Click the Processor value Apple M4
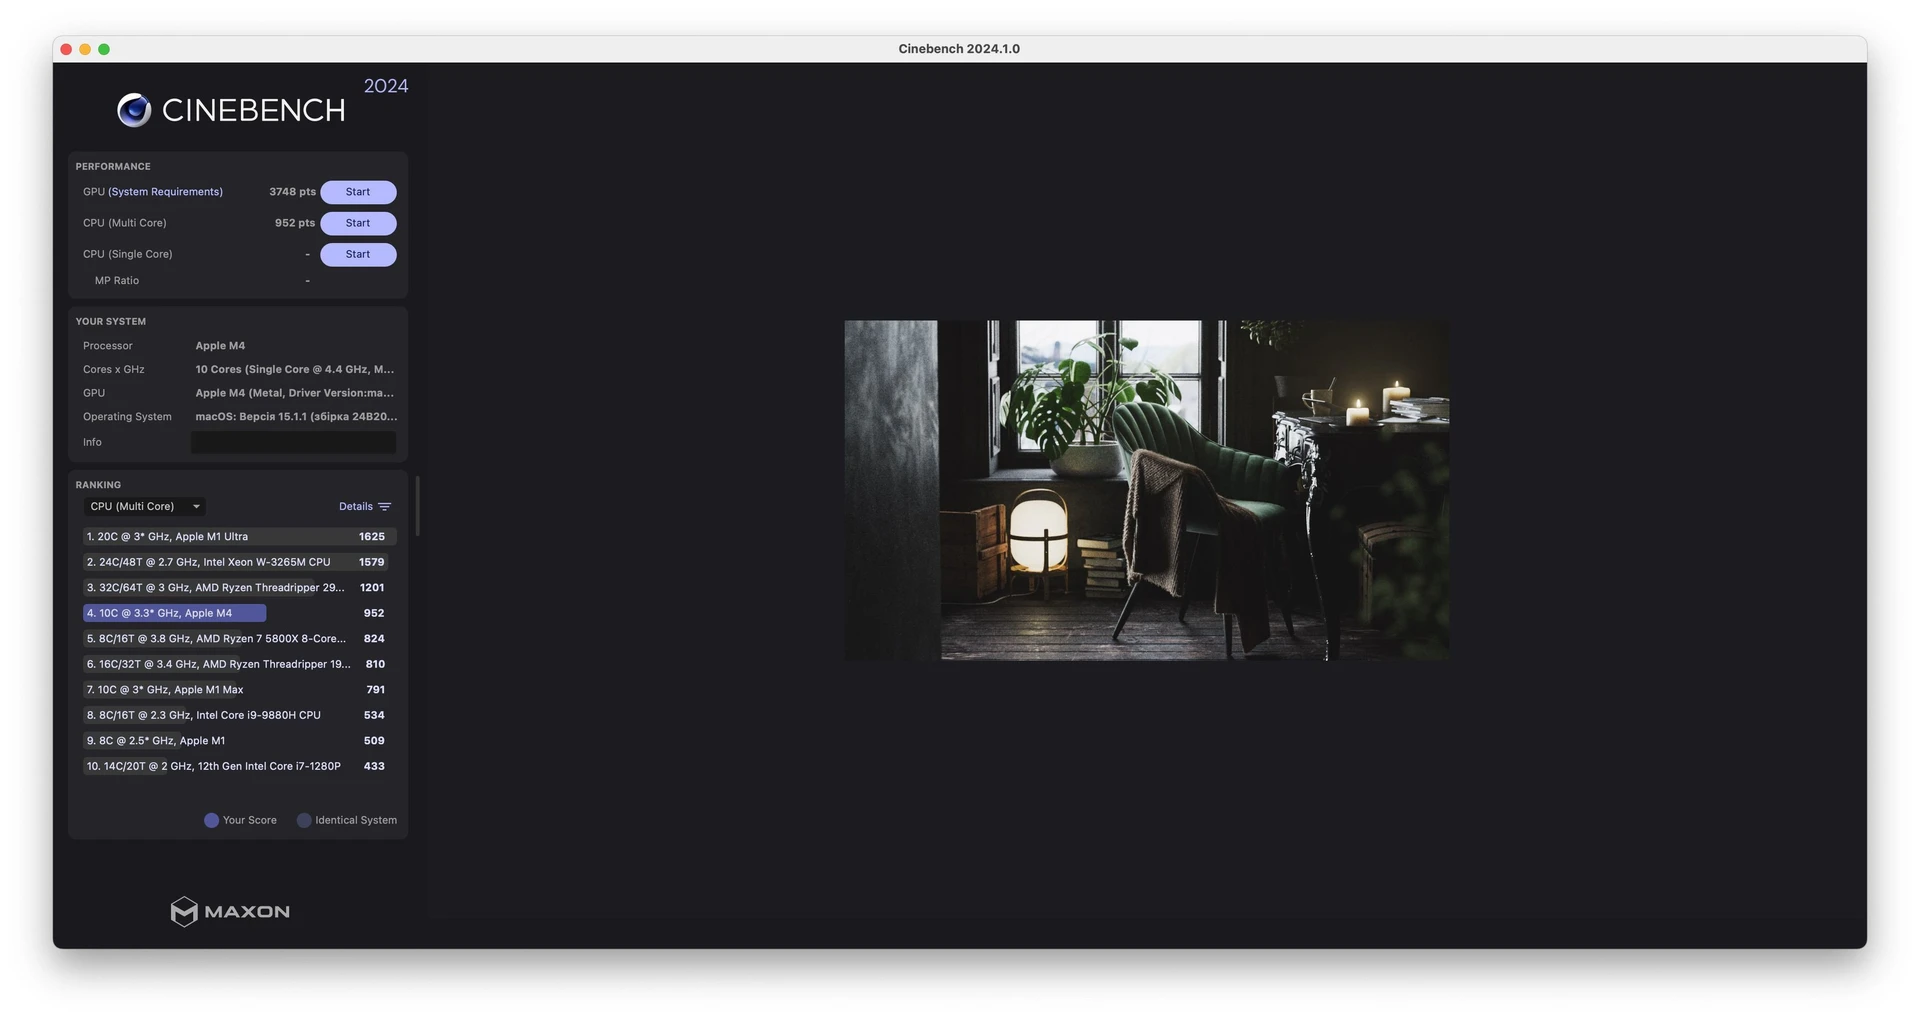The image size is (1920, 1019). click(x=220, y=346)
